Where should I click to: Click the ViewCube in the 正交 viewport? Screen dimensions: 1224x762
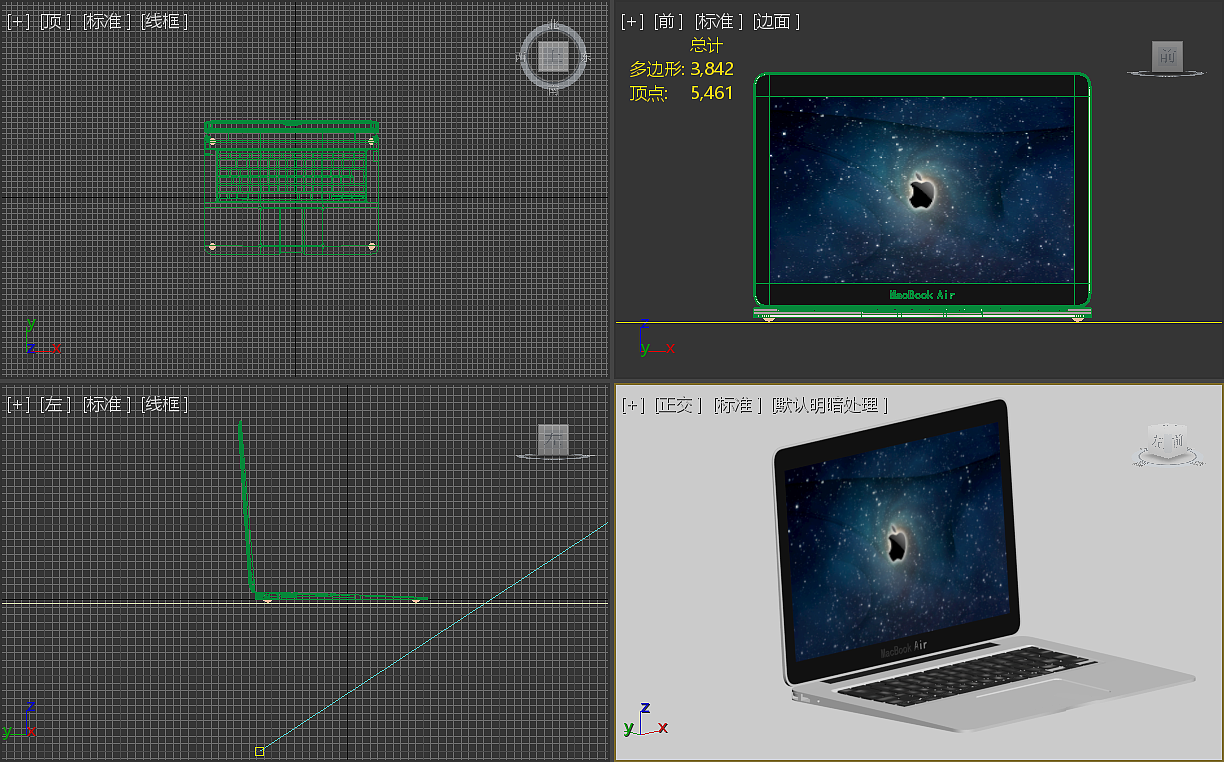[x=1166, y=441]
